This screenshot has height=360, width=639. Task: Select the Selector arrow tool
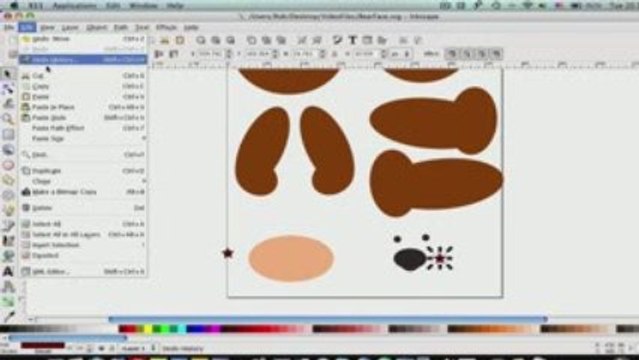(8, 74)
